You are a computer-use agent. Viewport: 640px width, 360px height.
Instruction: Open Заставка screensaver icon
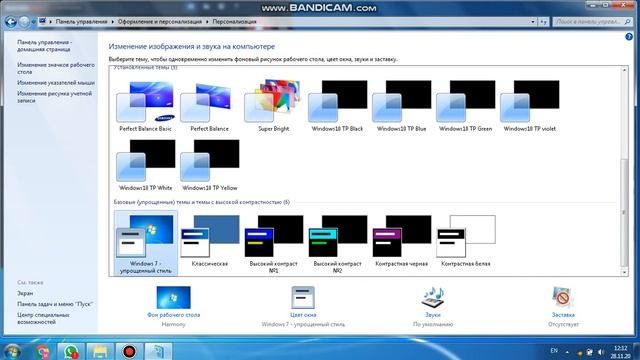[x=563, y=298]
